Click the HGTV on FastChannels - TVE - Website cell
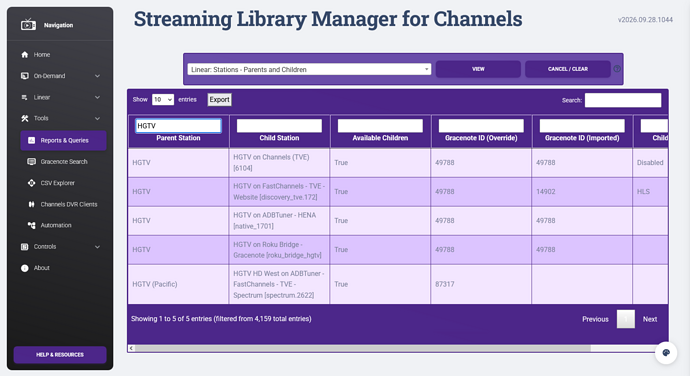690x376 pixels. 279,192
